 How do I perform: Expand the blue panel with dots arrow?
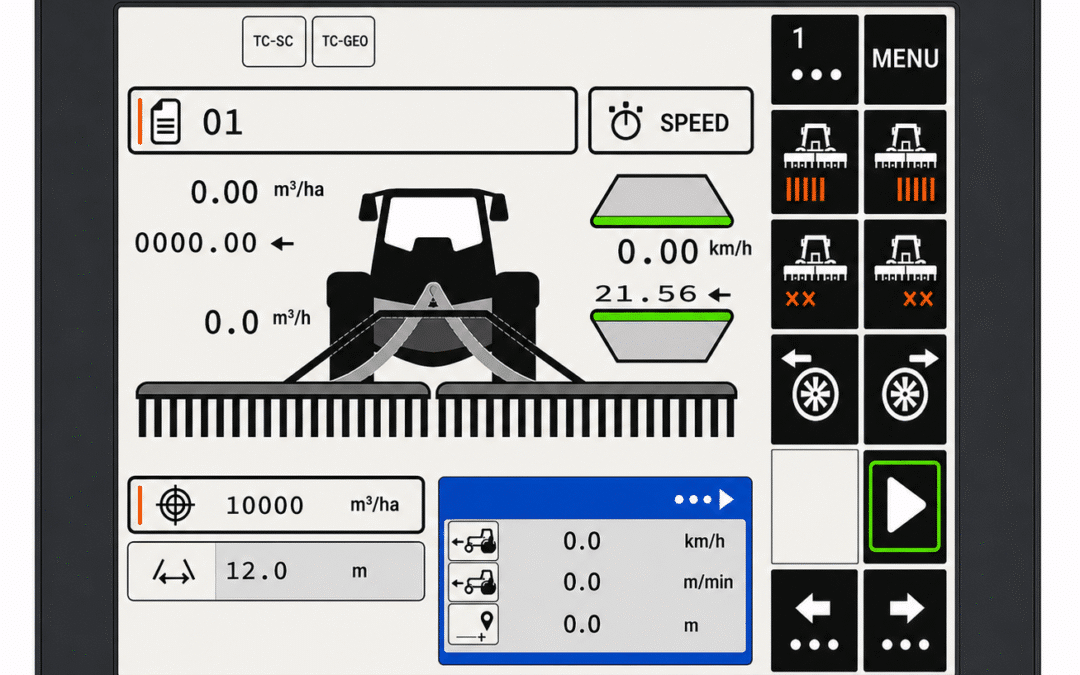(704, 499)
